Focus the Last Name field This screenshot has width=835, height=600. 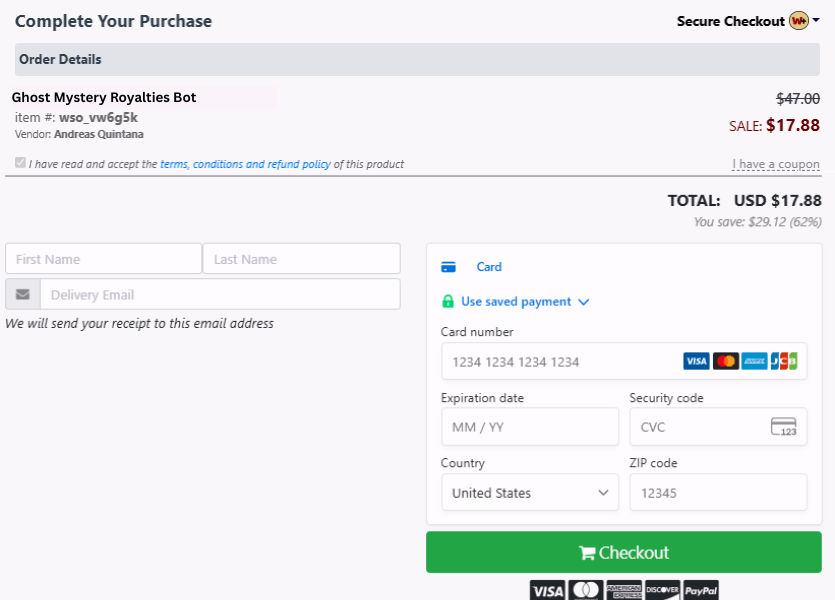tap(301, 259)
